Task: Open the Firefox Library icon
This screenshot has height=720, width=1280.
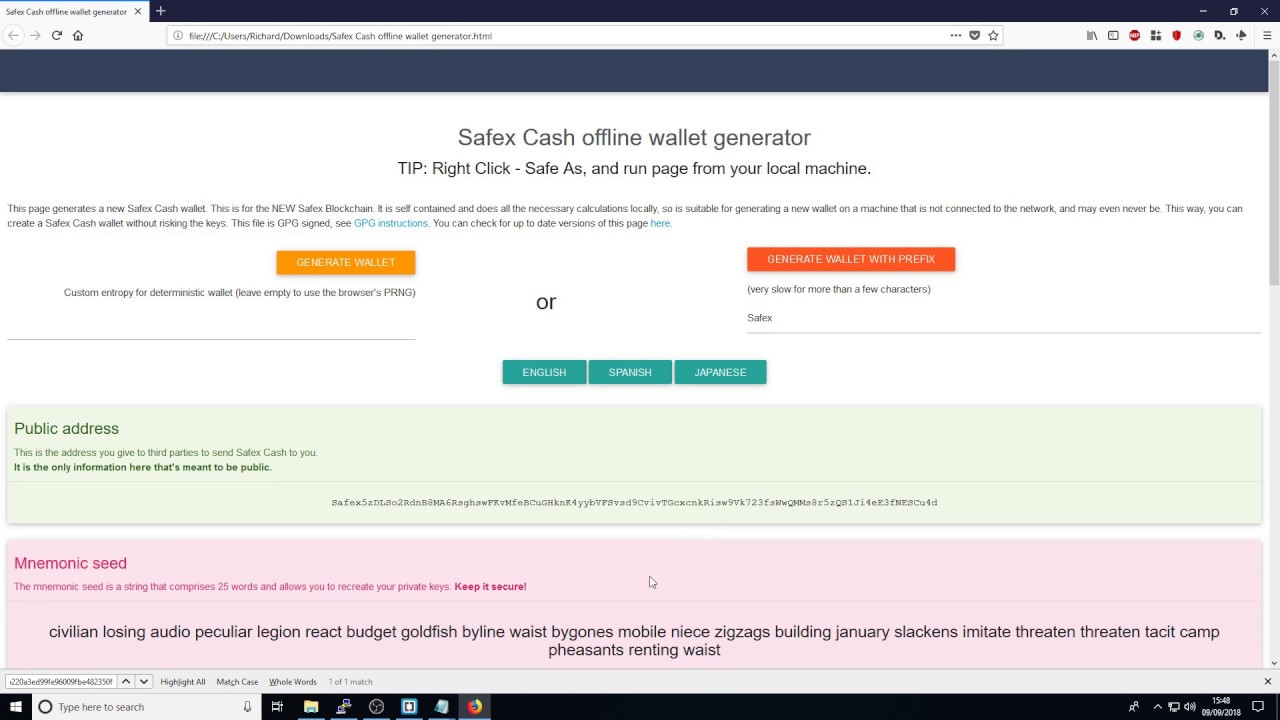Action: (1092, 35)
